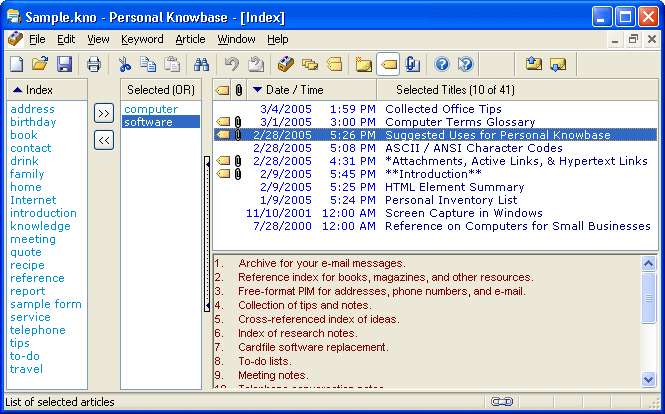665x414 pixels.
Task: Click the redo arrow toolbar icon
Action: [x=256, y=64]
